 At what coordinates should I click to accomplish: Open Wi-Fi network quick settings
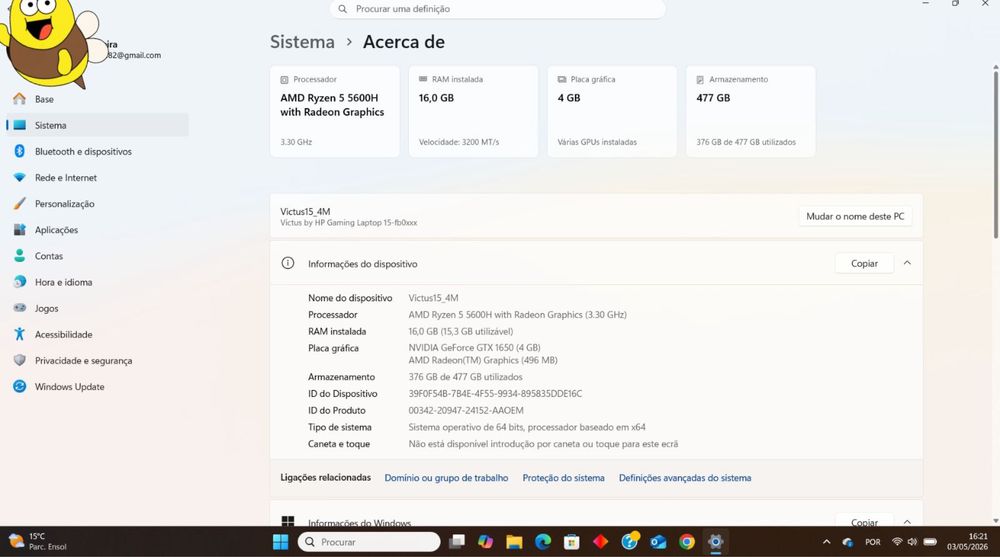(x=897, y=542)
